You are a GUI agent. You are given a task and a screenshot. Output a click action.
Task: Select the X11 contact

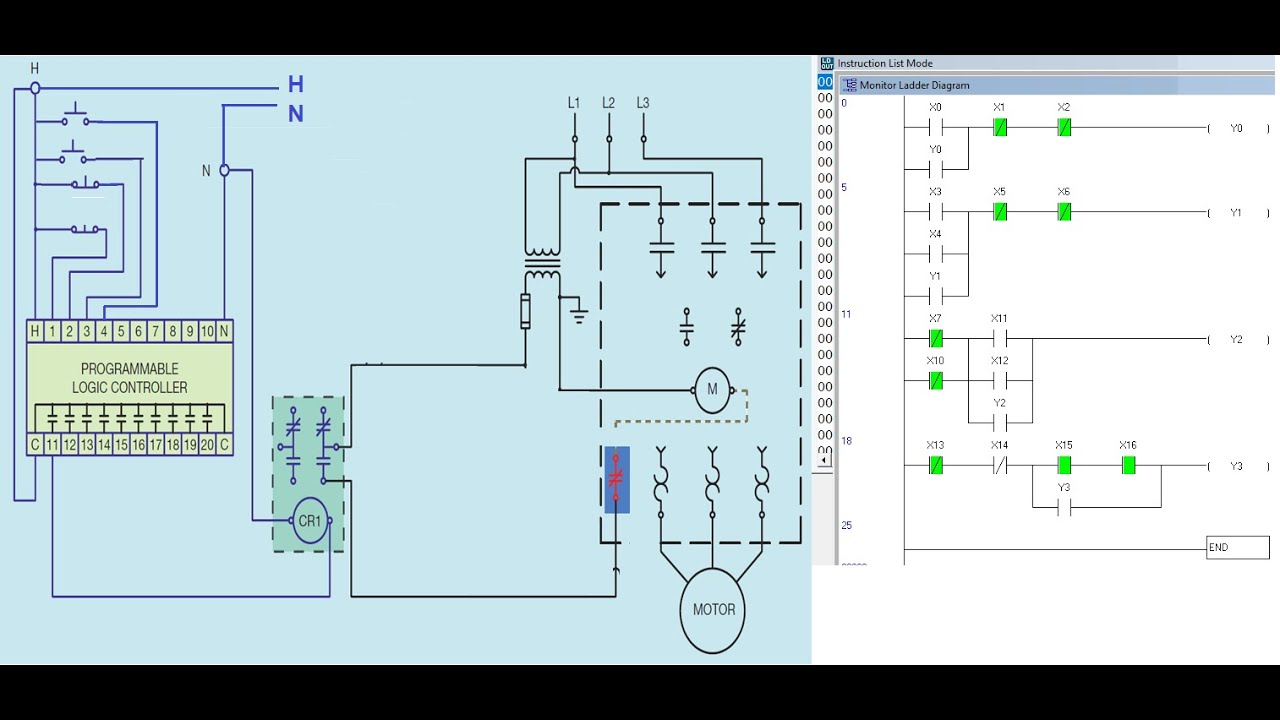999,339
